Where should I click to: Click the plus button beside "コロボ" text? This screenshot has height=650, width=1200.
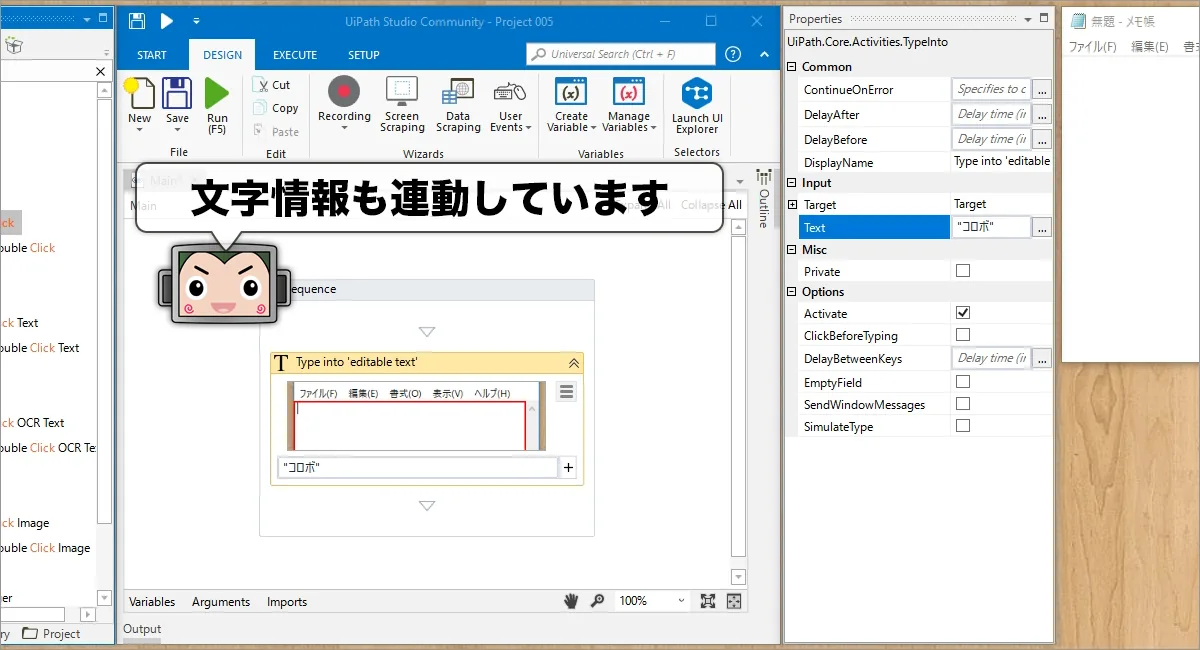click(x=569, y=467)
